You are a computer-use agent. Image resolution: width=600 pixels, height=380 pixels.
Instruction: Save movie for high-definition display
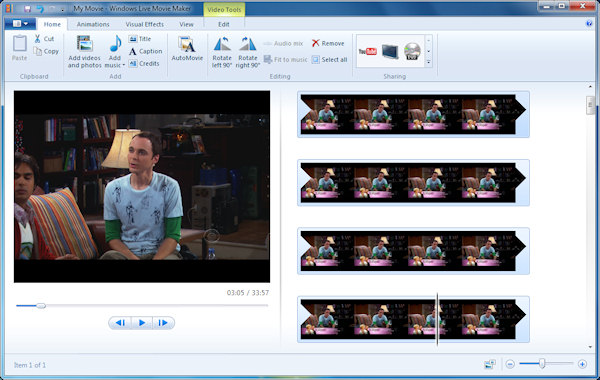[390, 51]
